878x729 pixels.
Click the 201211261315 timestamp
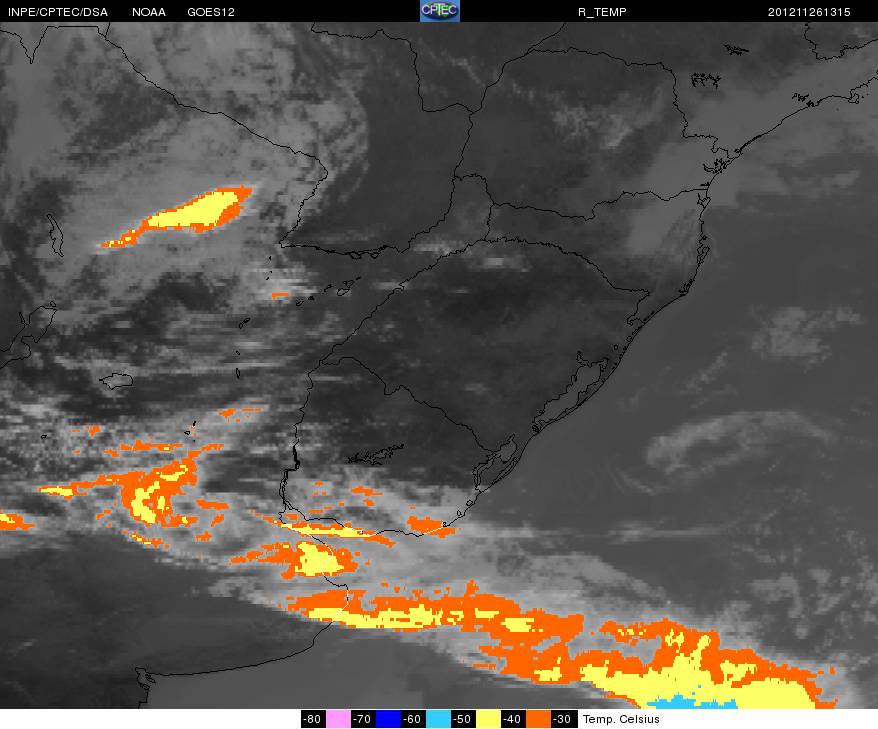(809, 12)
